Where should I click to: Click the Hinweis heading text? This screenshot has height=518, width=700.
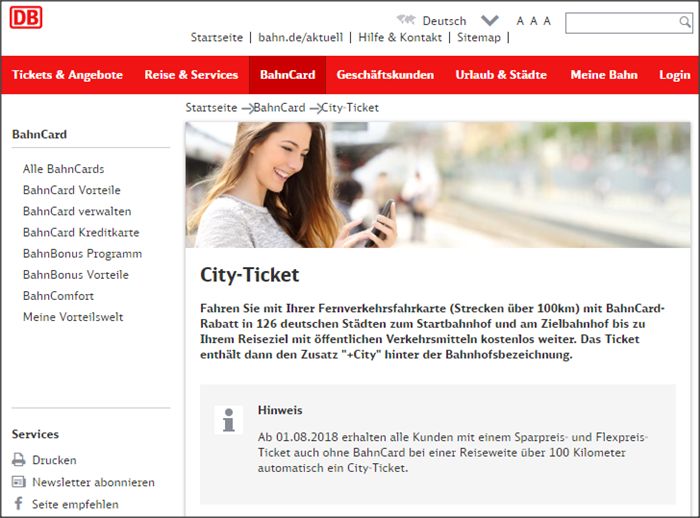point(280,410)
